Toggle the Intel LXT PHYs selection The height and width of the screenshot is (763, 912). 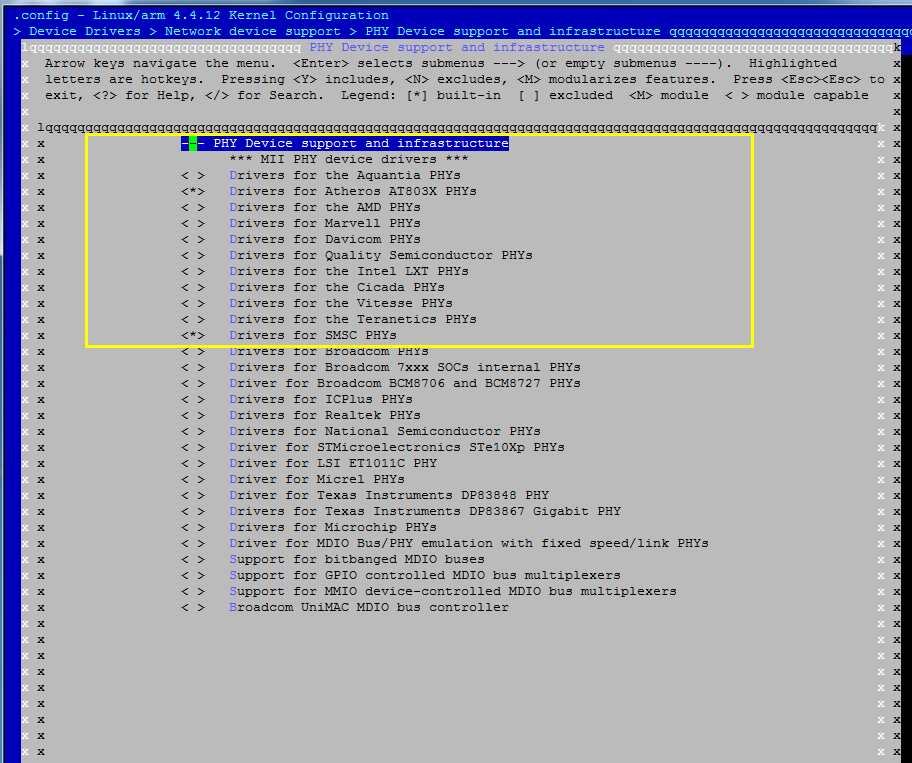click(193, 271)
